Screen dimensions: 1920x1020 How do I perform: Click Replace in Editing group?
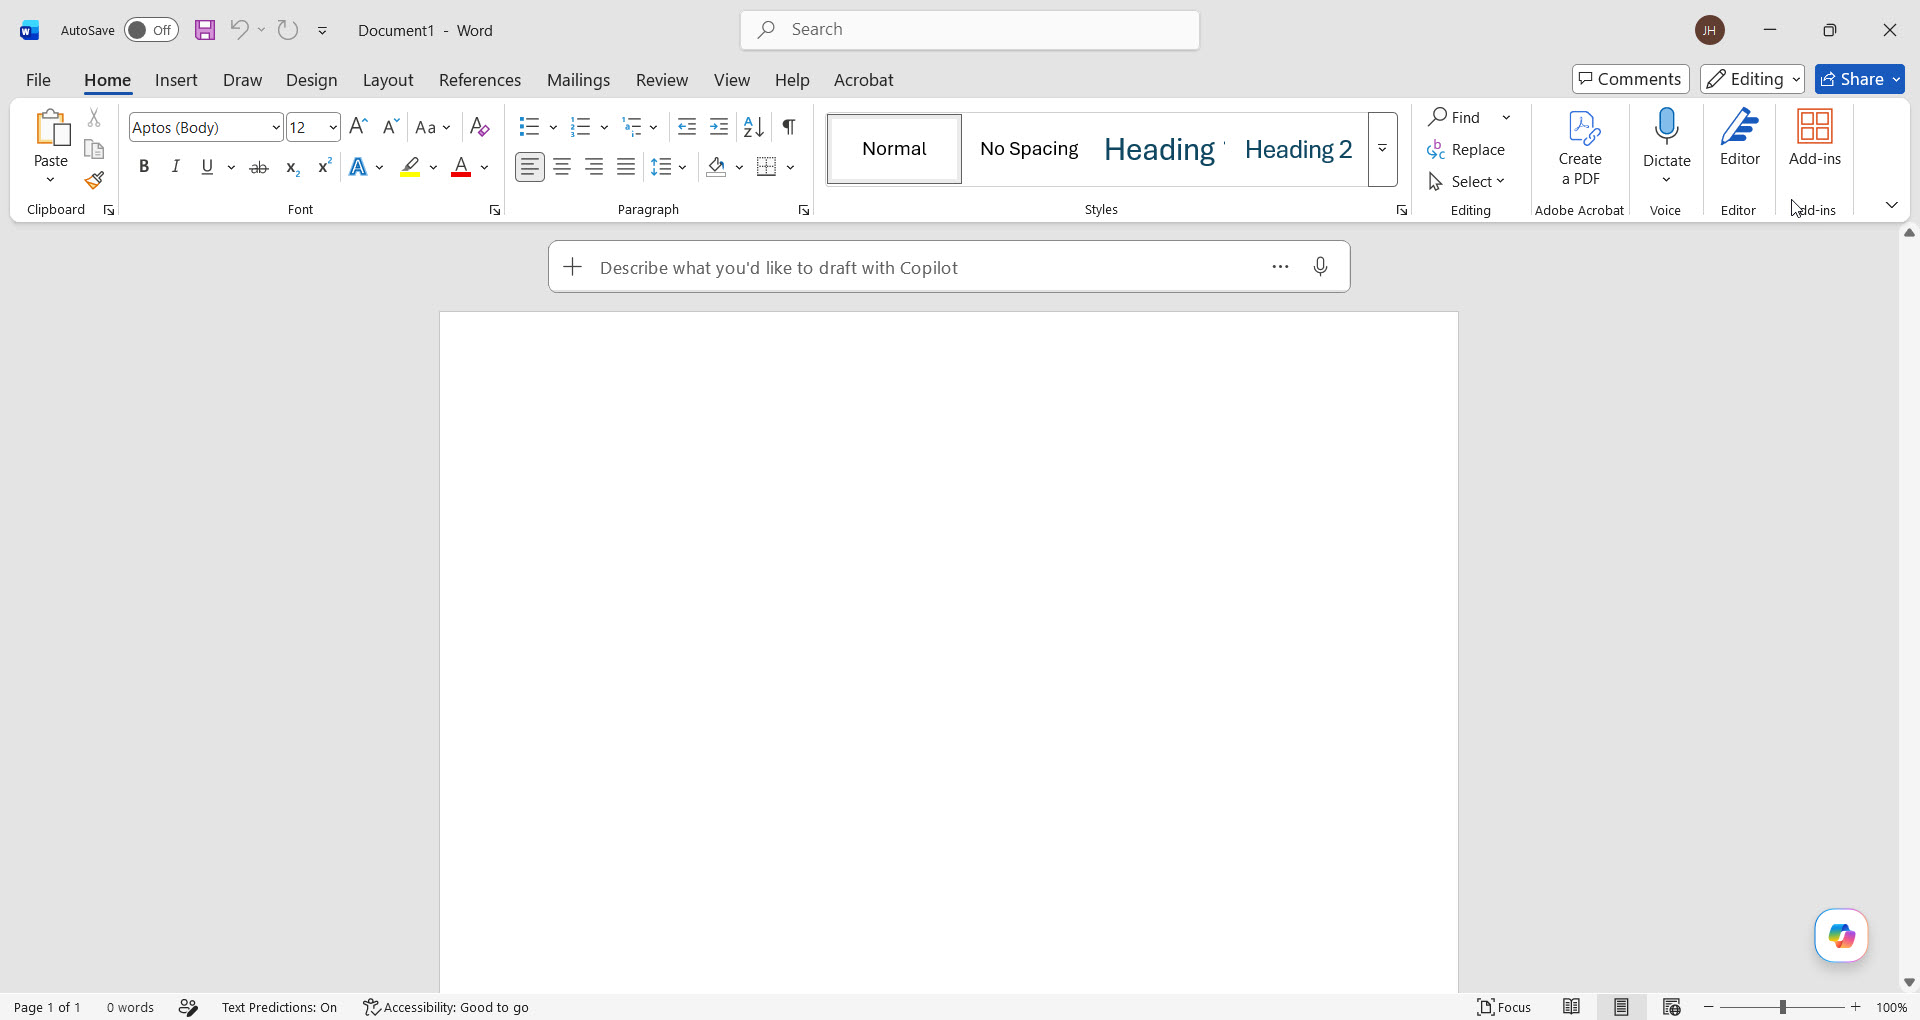click(1467, 149)
